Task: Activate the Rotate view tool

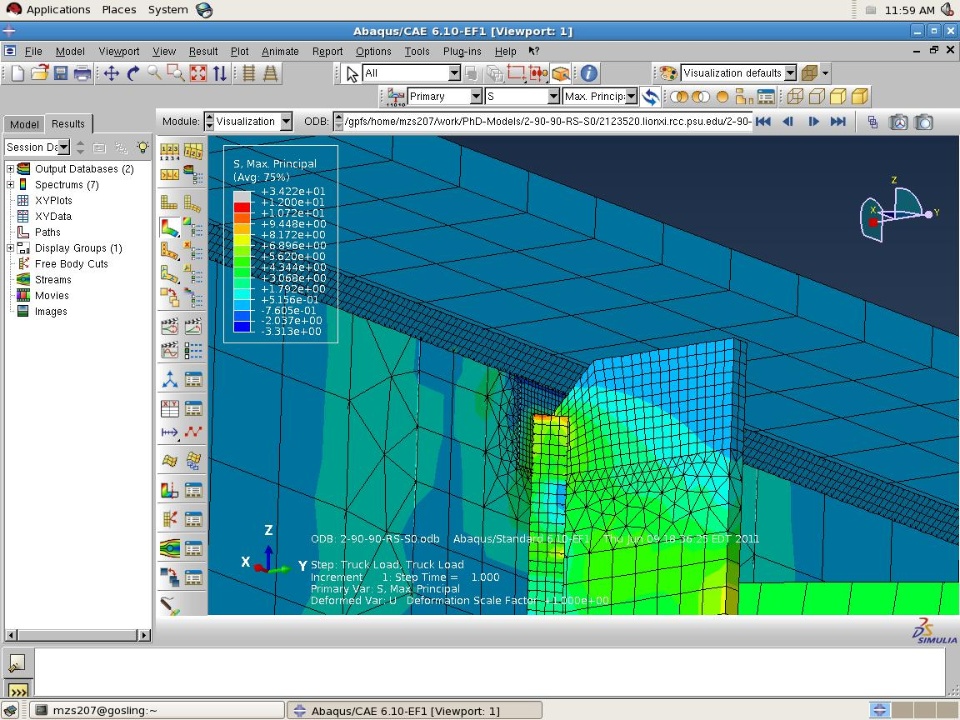Action: [x=132, y=73]
